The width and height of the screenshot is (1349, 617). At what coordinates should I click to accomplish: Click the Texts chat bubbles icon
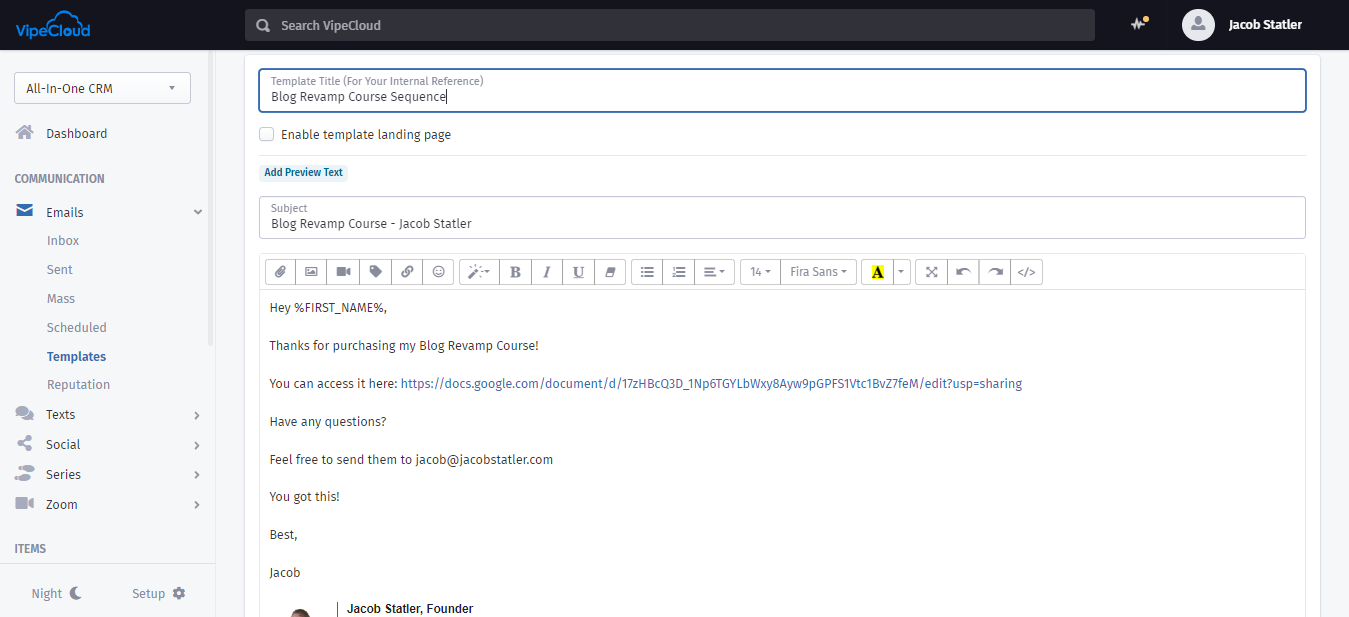coord(25,414)
